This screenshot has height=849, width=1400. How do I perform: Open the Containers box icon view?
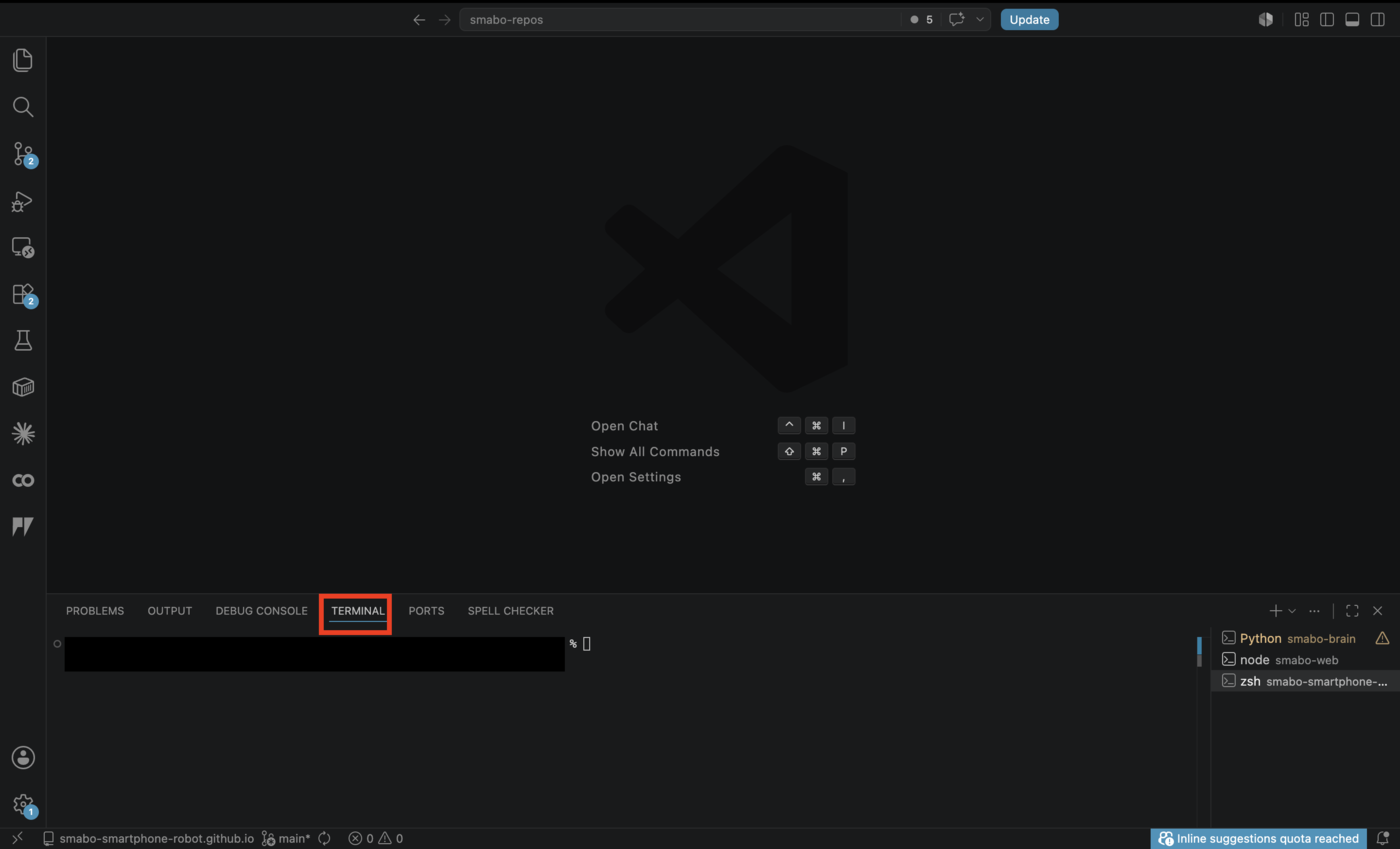(x=22, y=387)
